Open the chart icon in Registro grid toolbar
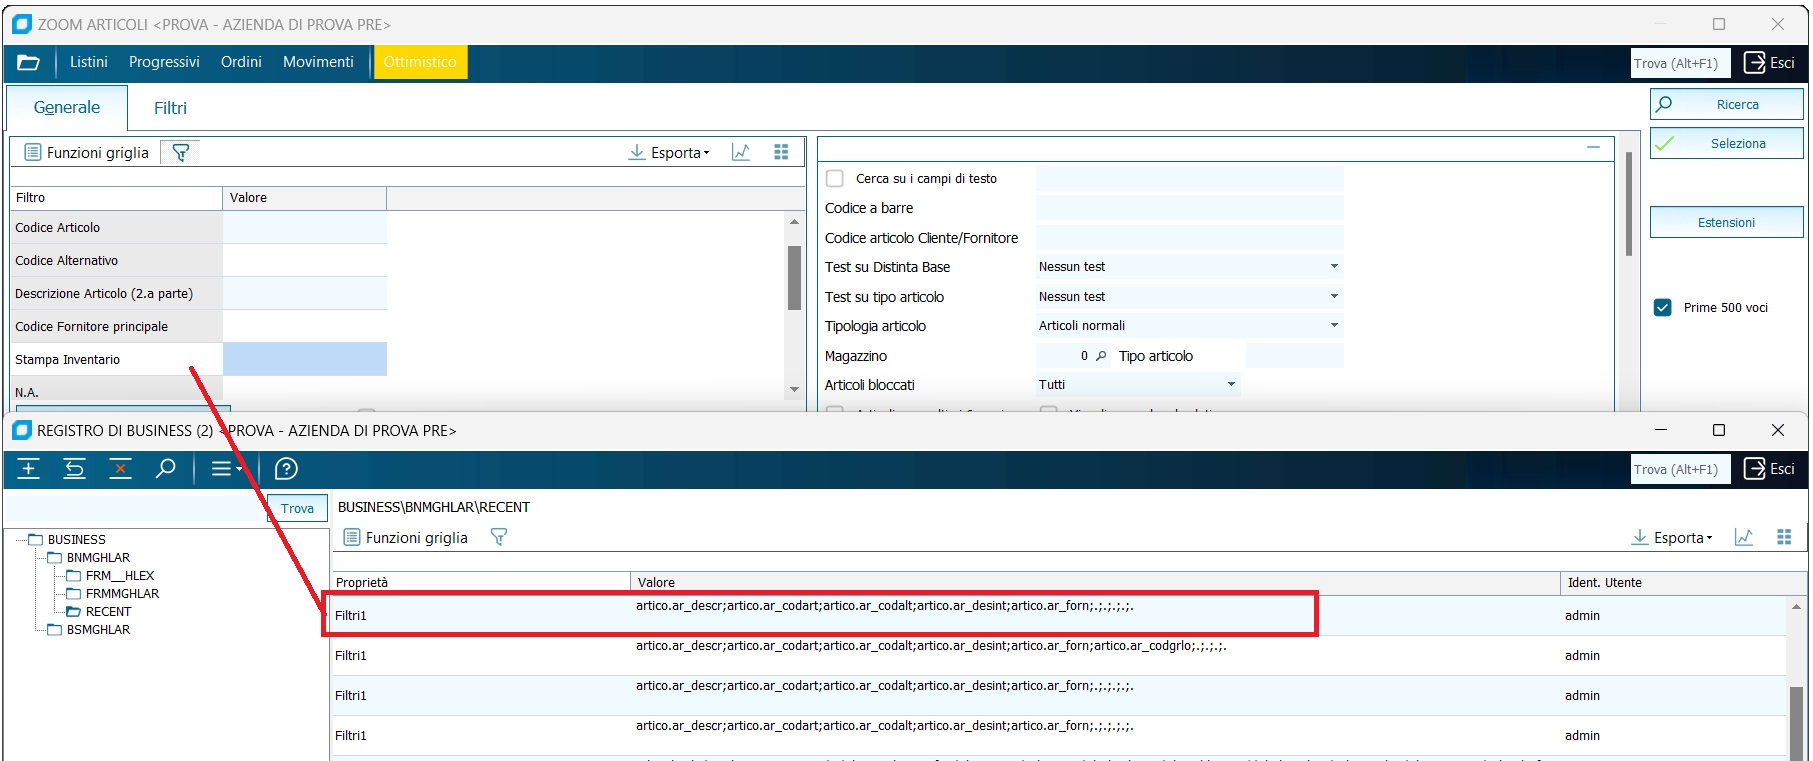The image size is (1813, 761). 1744,537
